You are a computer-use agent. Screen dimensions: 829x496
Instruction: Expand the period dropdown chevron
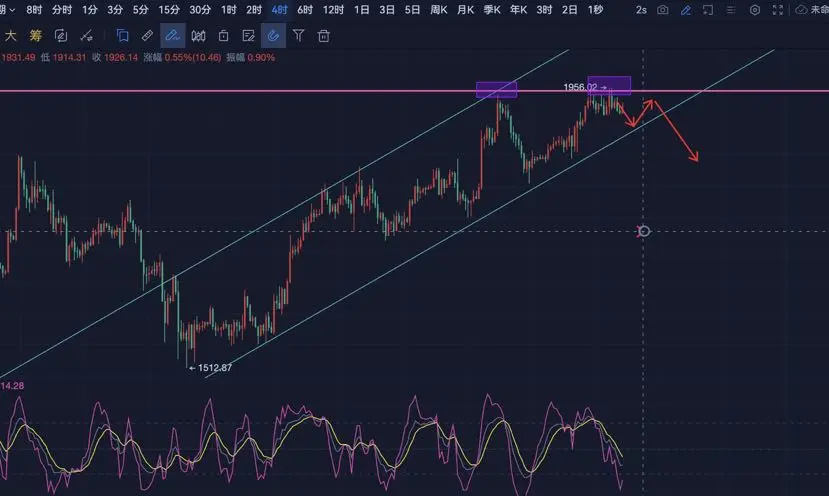click(12, 10)
